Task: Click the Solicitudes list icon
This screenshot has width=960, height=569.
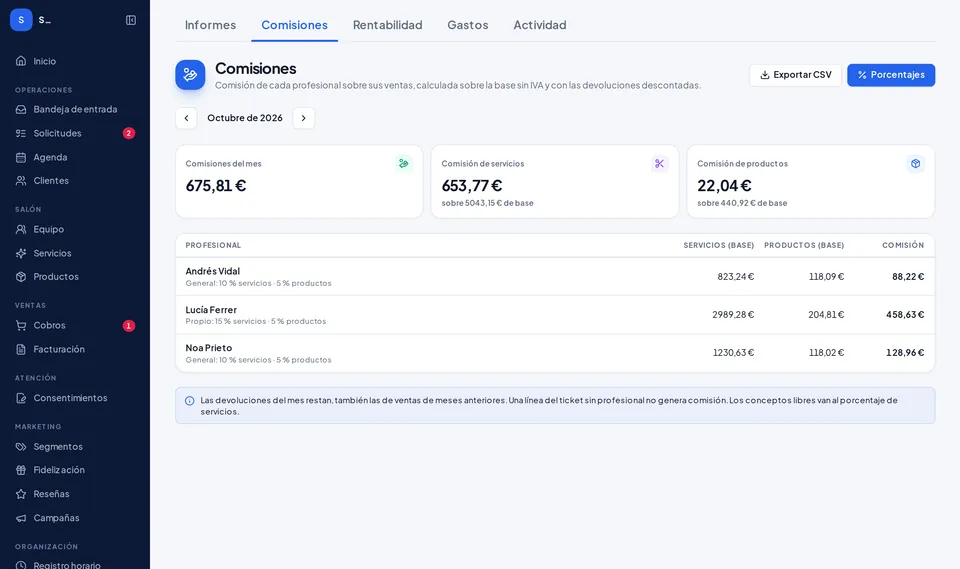Action: (21, 133)
